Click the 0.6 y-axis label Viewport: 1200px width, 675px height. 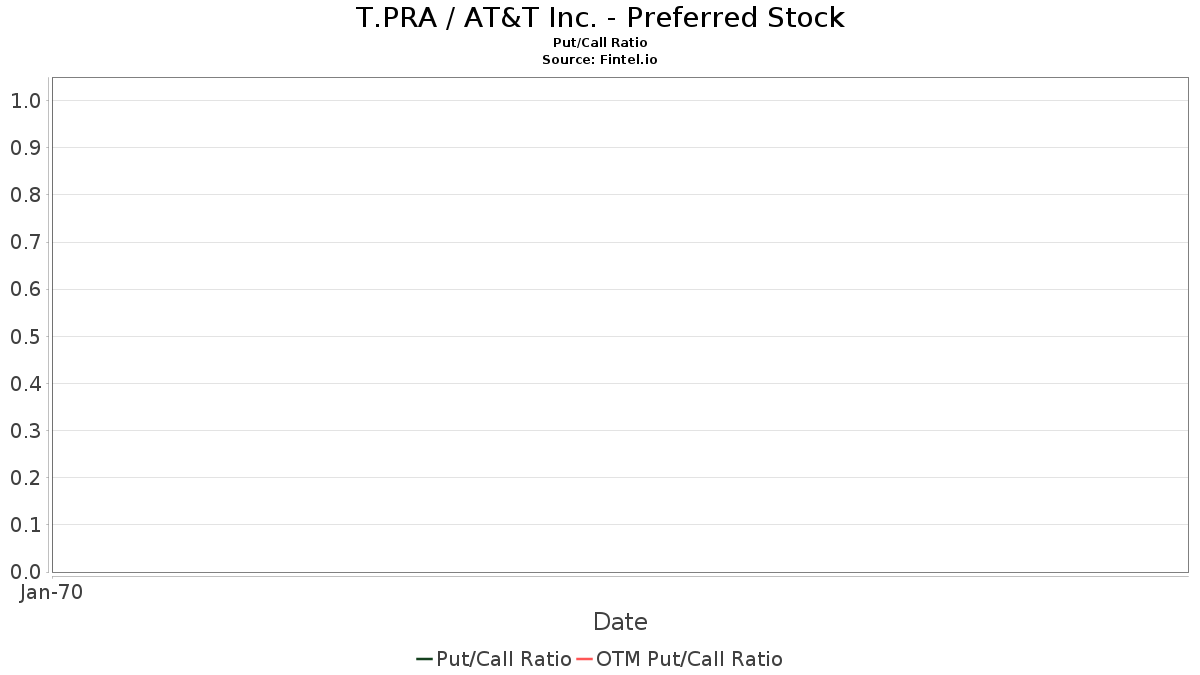pos(26,289)
